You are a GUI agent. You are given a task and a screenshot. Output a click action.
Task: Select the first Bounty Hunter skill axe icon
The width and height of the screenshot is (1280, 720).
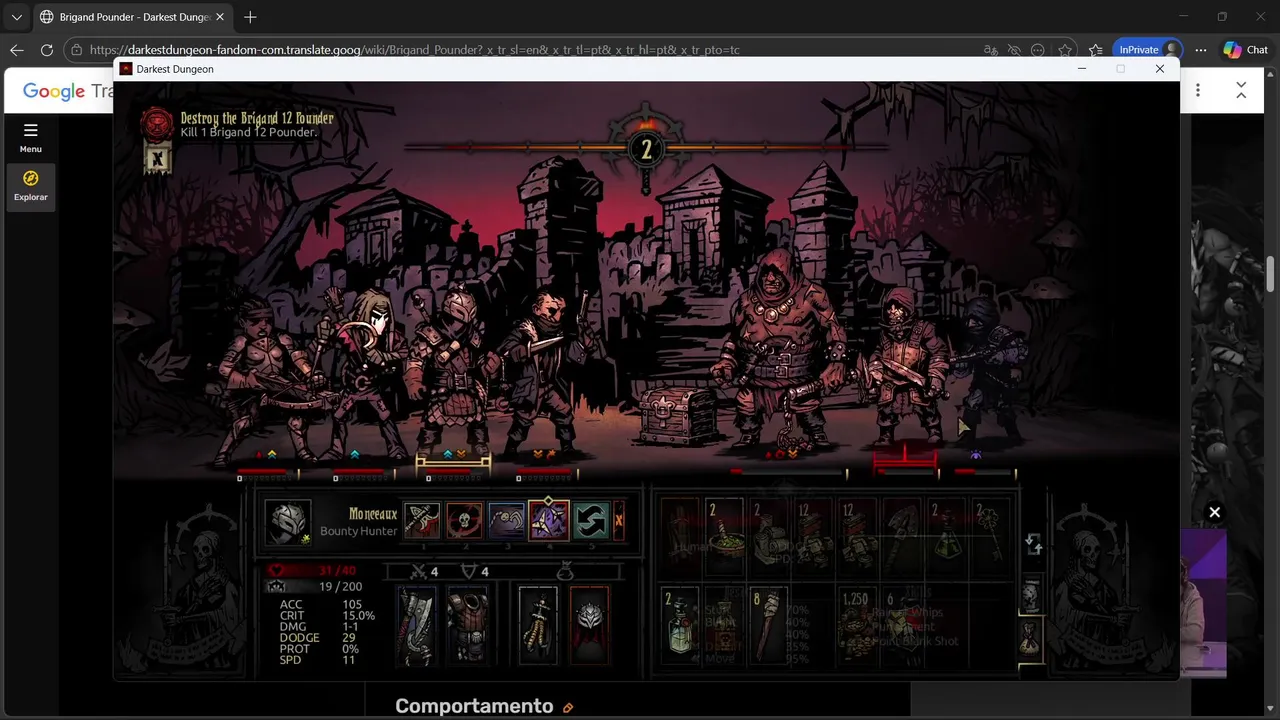point(422,521)
